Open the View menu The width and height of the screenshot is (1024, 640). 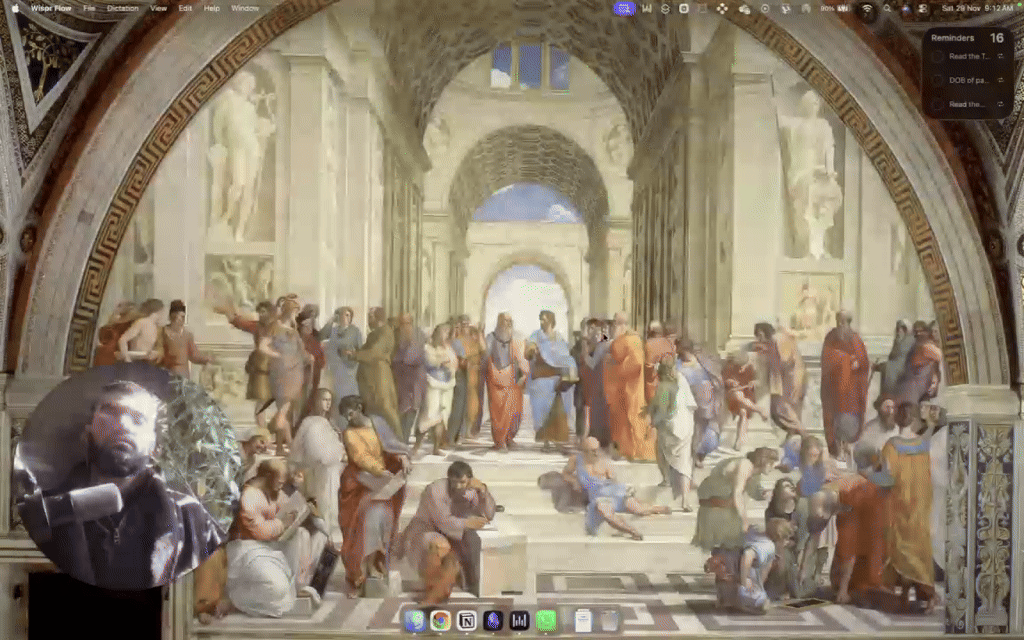pos(159,8)
